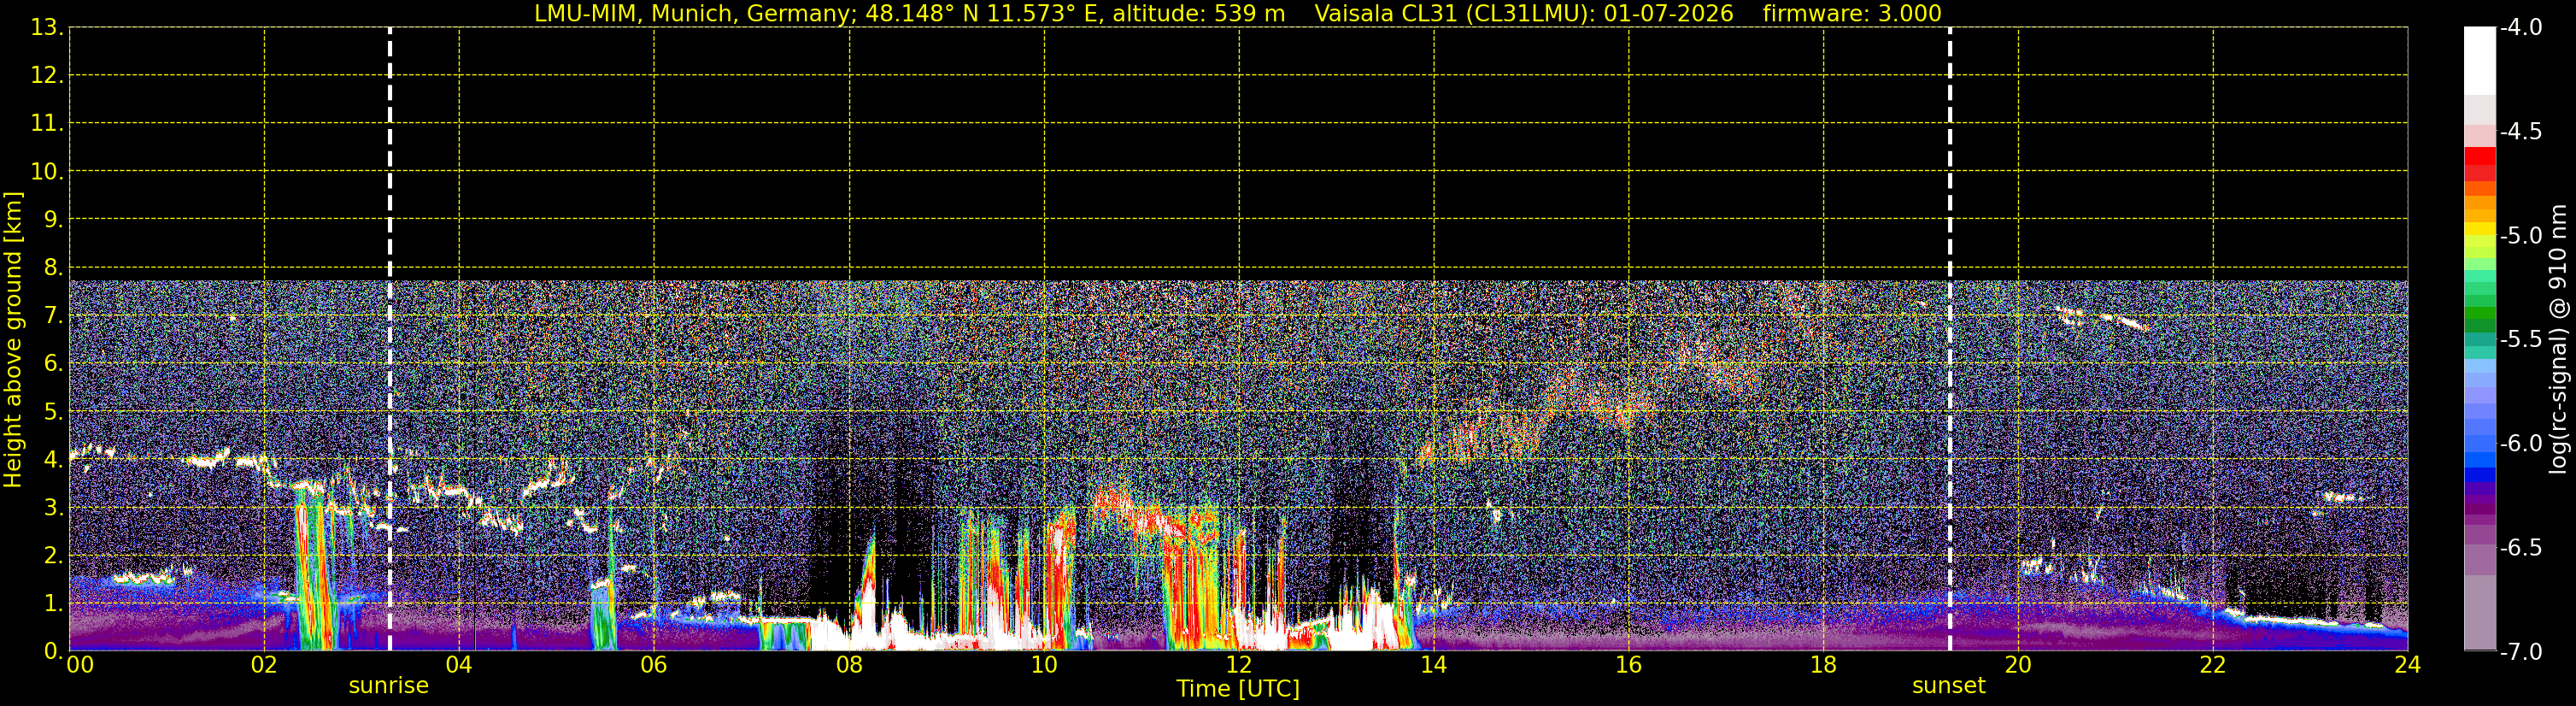Click the cloud layer near 4 km at midnight

coord(92,451)
